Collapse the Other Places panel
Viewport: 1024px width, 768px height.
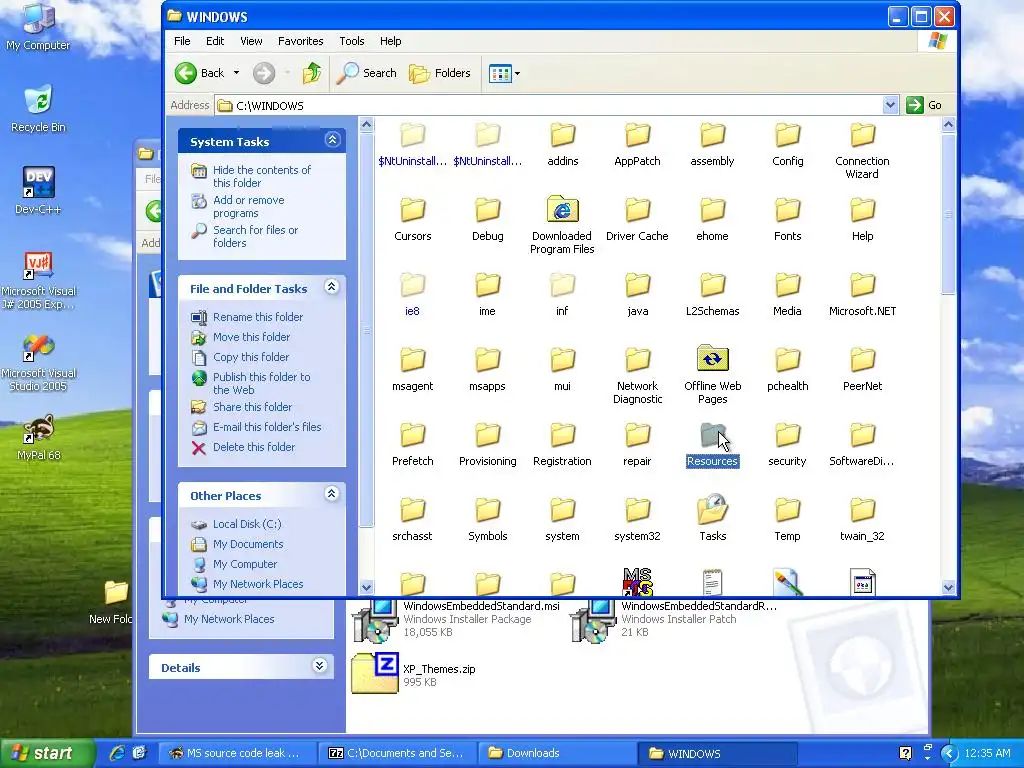(x=332, y=494)
